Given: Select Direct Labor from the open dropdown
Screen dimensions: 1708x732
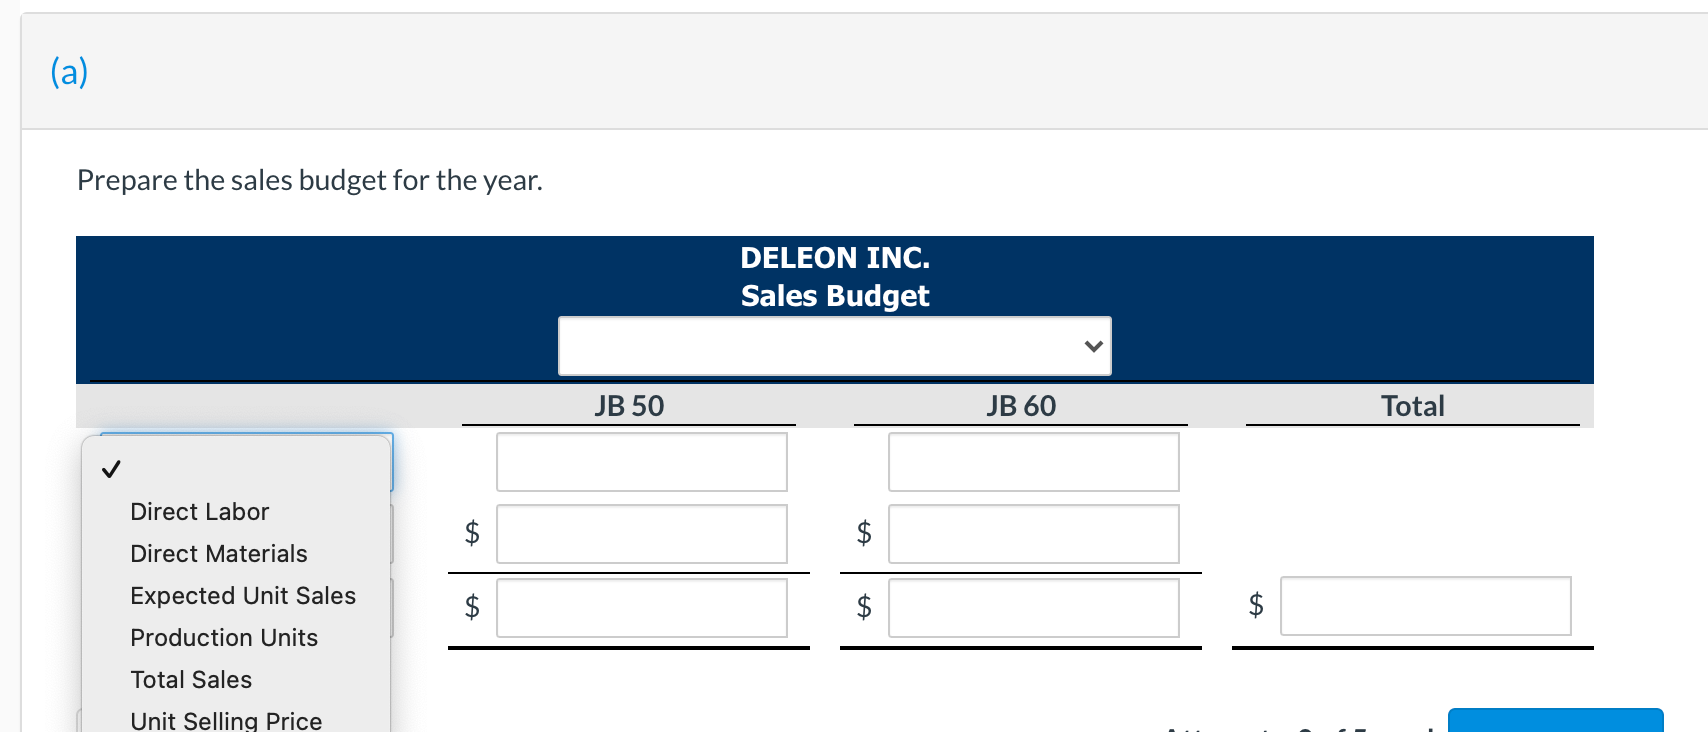Looking at the screenshot, I should tap(199, 511).
